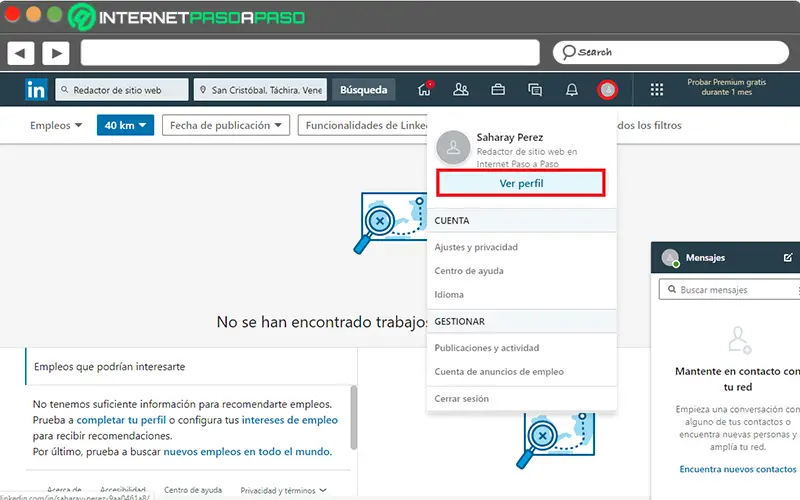Select Idioma menu entry
Screen dimensions: 800x500
point(449,295)
